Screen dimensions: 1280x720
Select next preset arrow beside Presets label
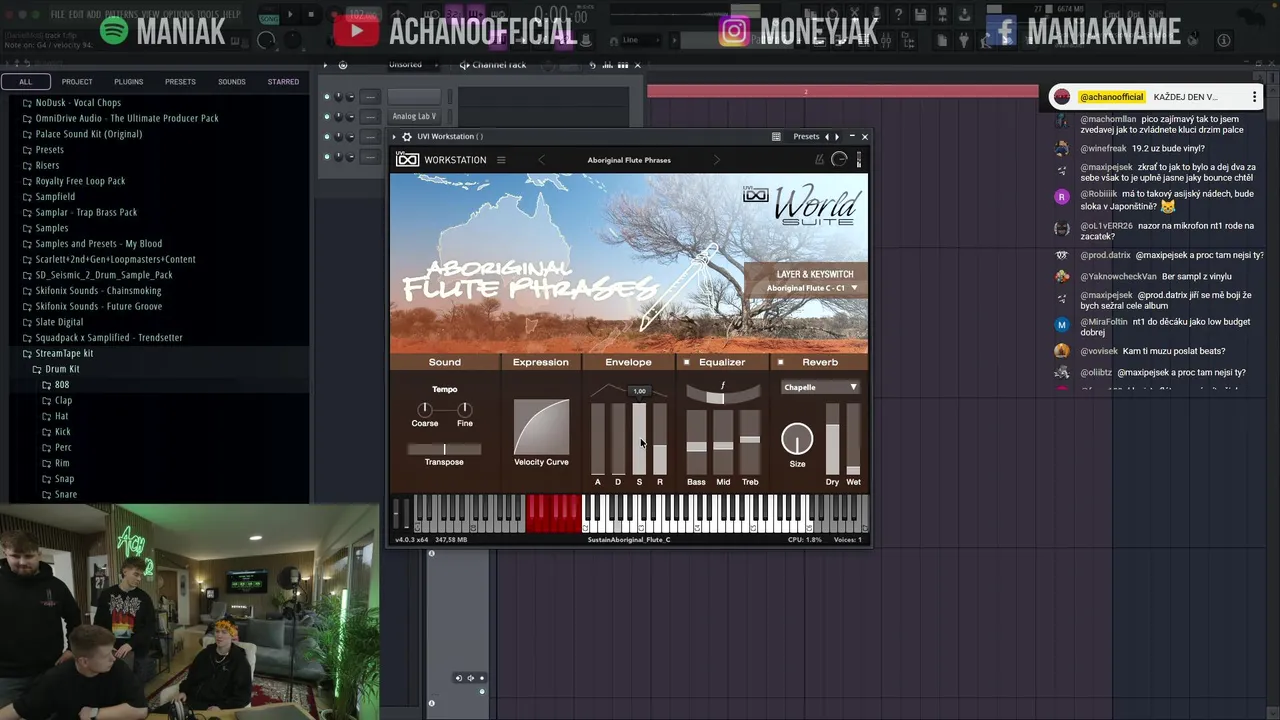pos(837,136)
